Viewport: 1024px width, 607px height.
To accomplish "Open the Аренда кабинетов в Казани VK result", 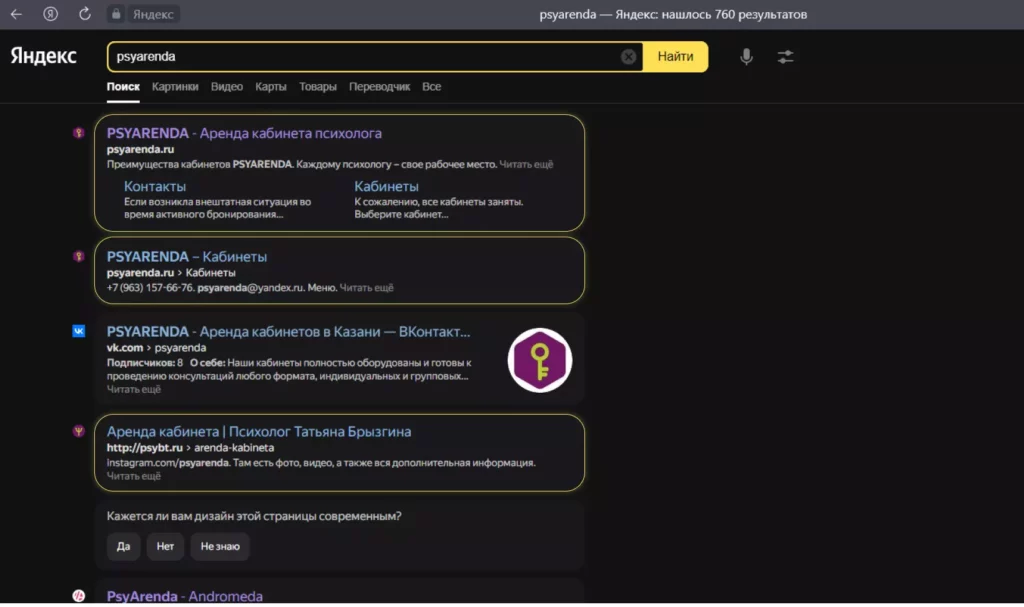I will coord(289,331).
